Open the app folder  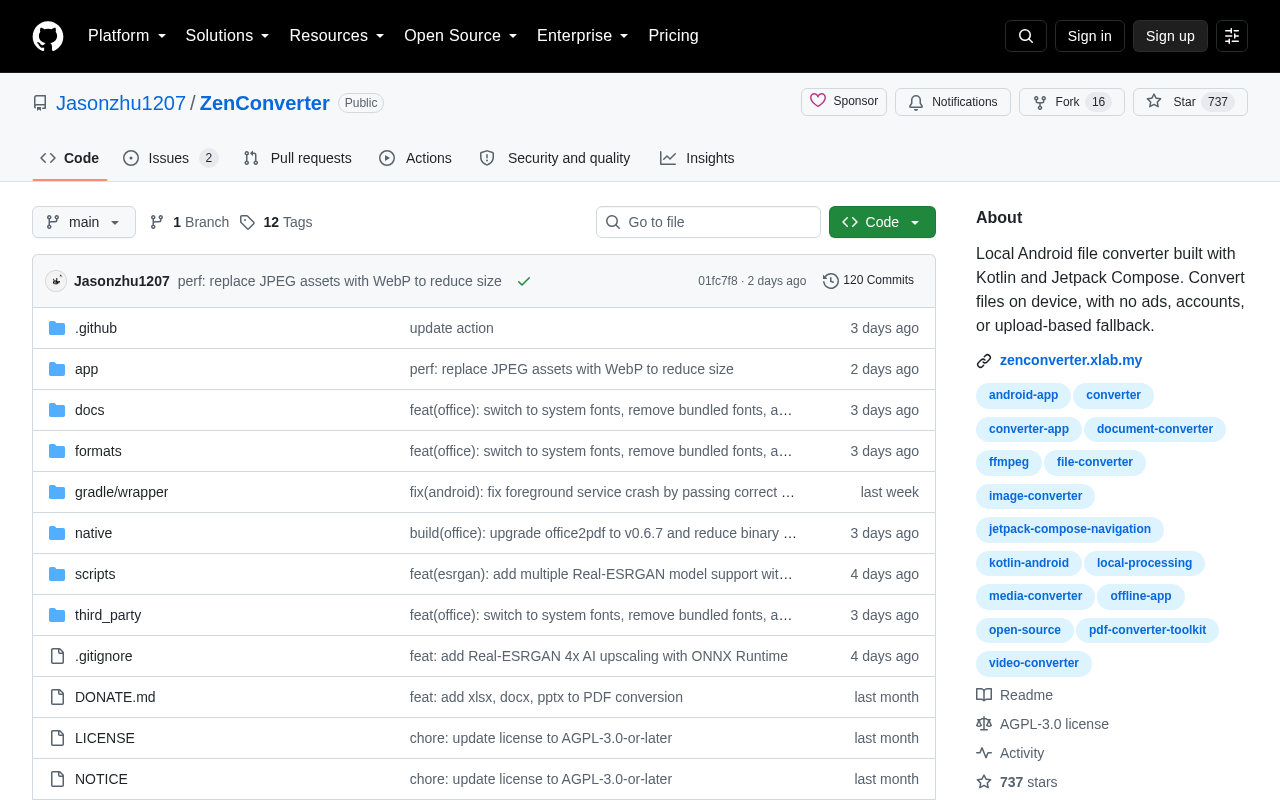[x=87, y=369]
